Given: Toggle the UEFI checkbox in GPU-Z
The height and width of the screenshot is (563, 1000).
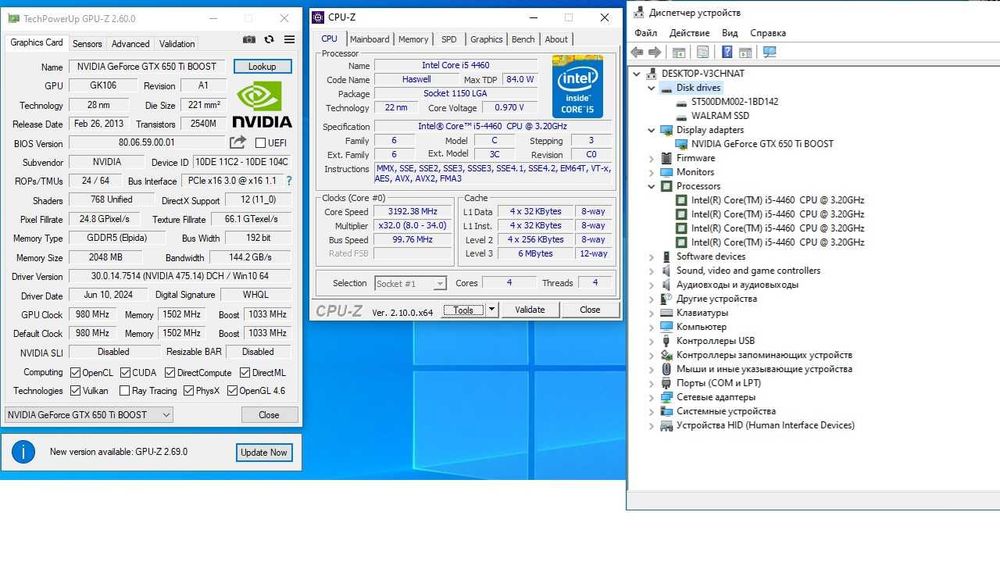Looking at the screenshot, I should click(260, 143).
